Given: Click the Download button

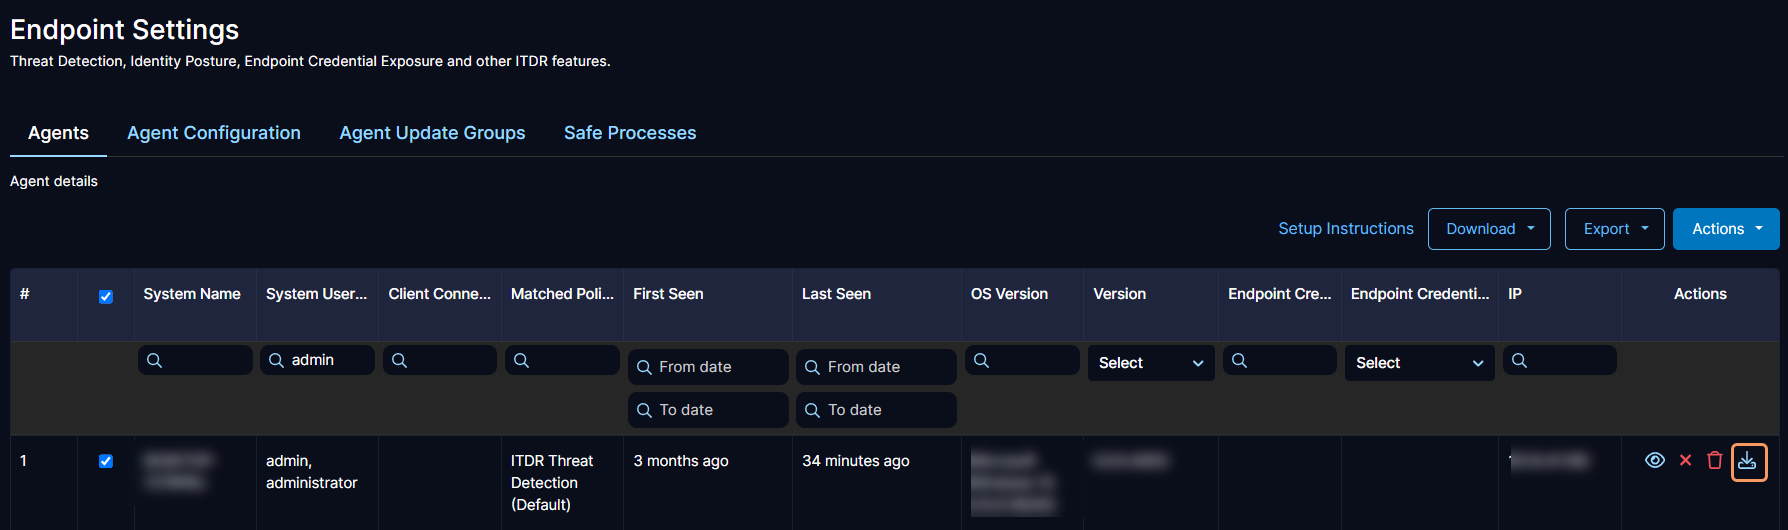Looking at the screenshot, I should (1488, 229).
